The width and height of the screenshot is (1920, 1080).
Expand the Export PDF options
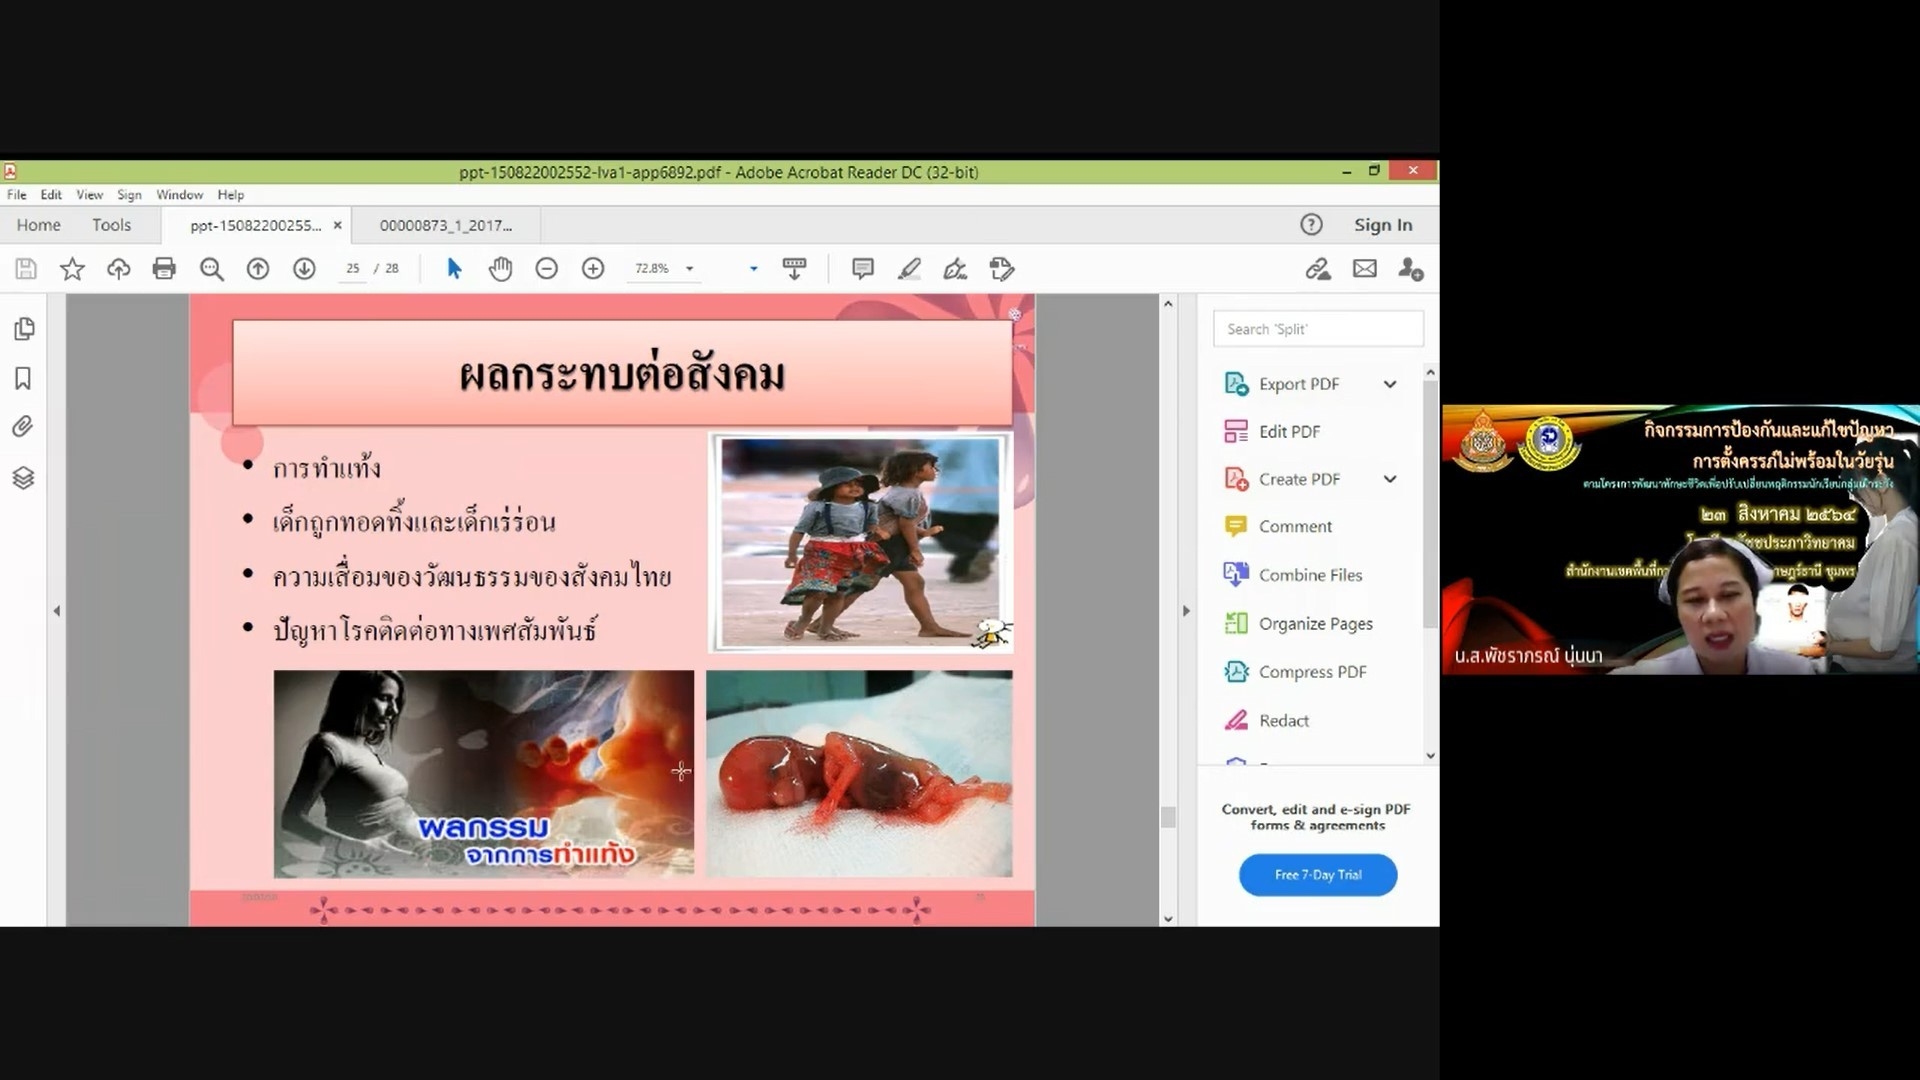pyautogui.click(x=1390, y=384)
